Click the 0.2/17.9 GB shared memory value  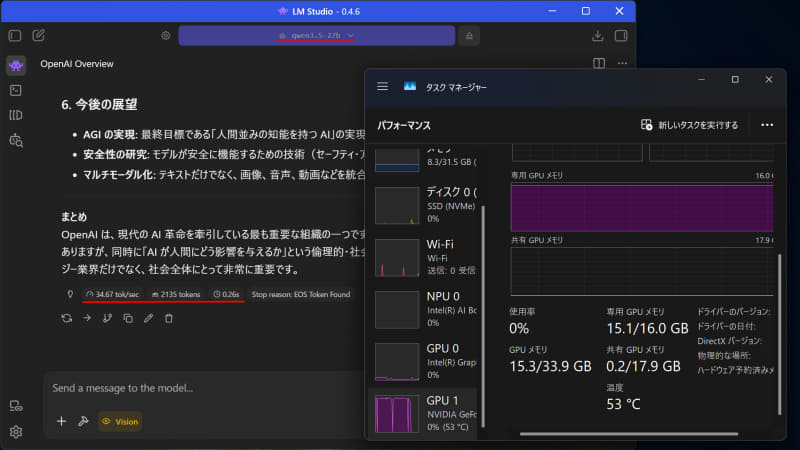(643, 366)
